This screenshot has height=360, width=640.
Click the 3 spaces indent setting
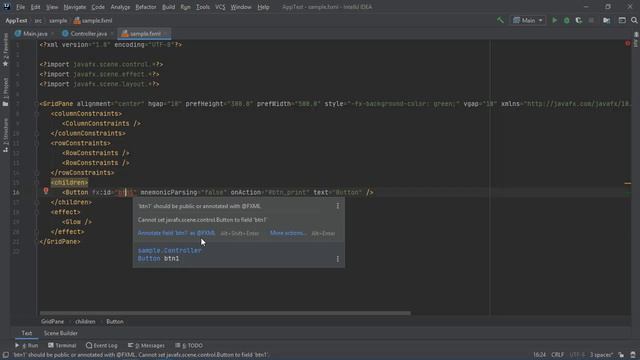601,355
